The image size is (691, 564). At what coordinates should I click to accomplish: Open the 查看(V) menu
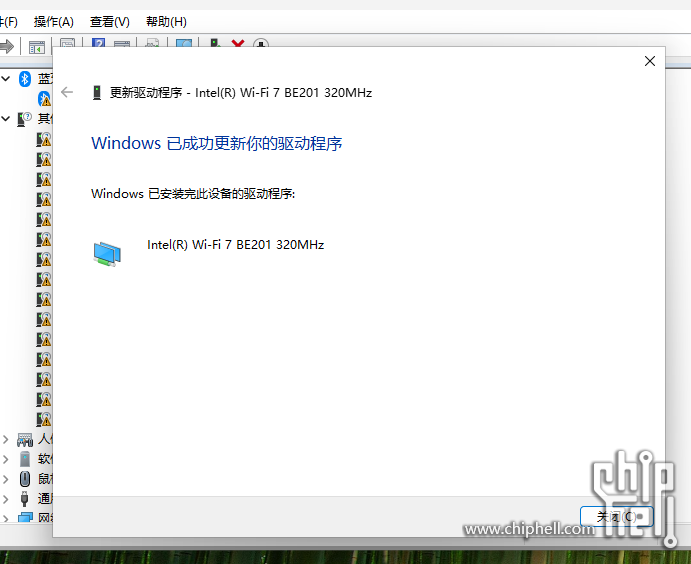(110, 22)
